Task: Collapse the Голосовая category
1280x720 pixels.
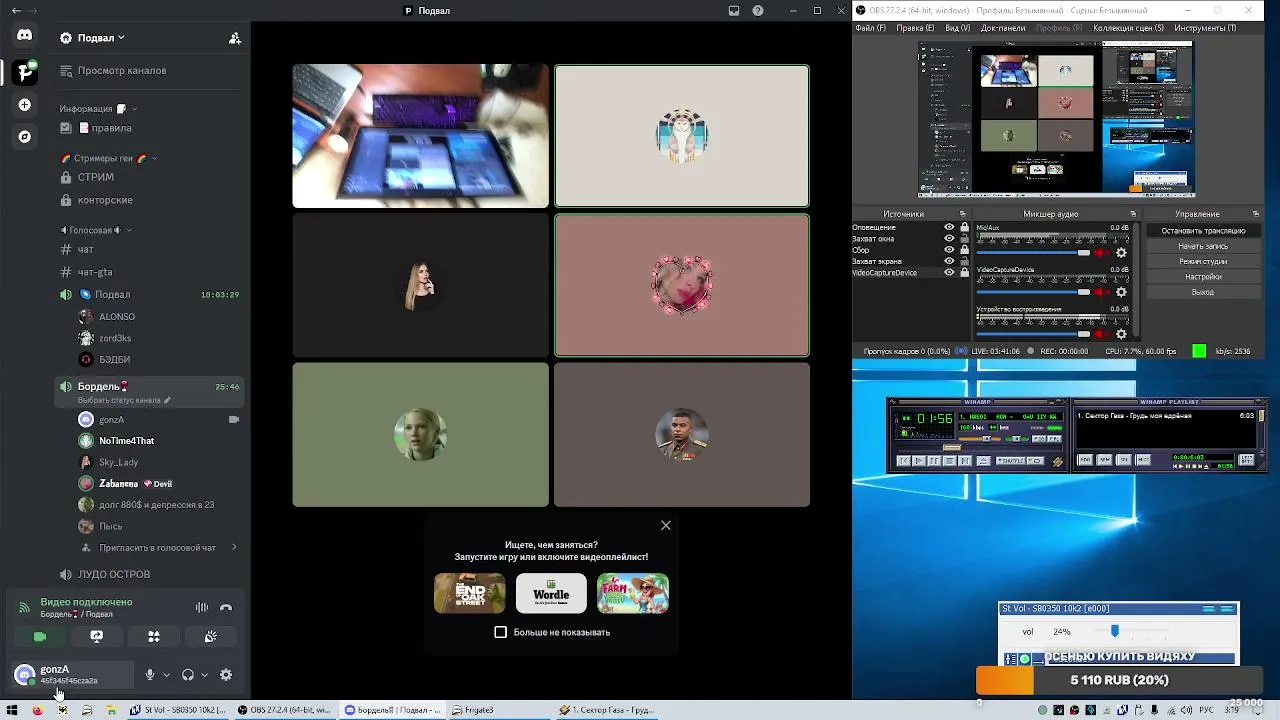Action: click(x=96, y=230)
